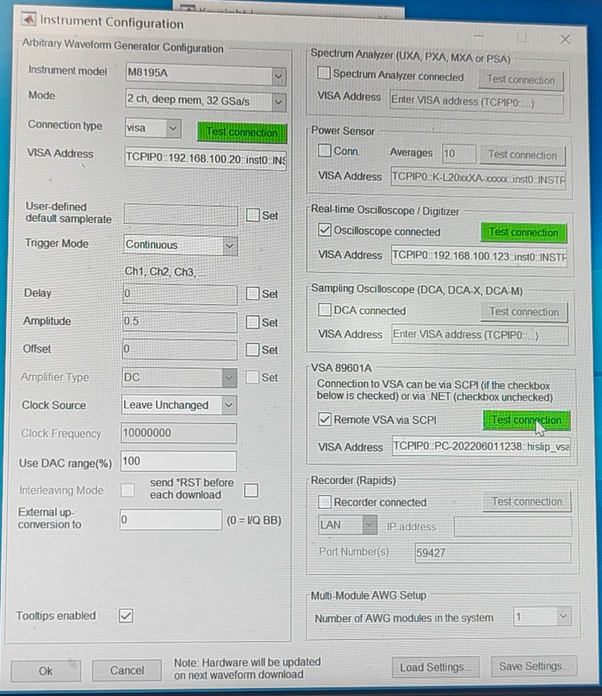602x696 pixels.
Task: Check Recorder connected
Action: coord(325,502)
